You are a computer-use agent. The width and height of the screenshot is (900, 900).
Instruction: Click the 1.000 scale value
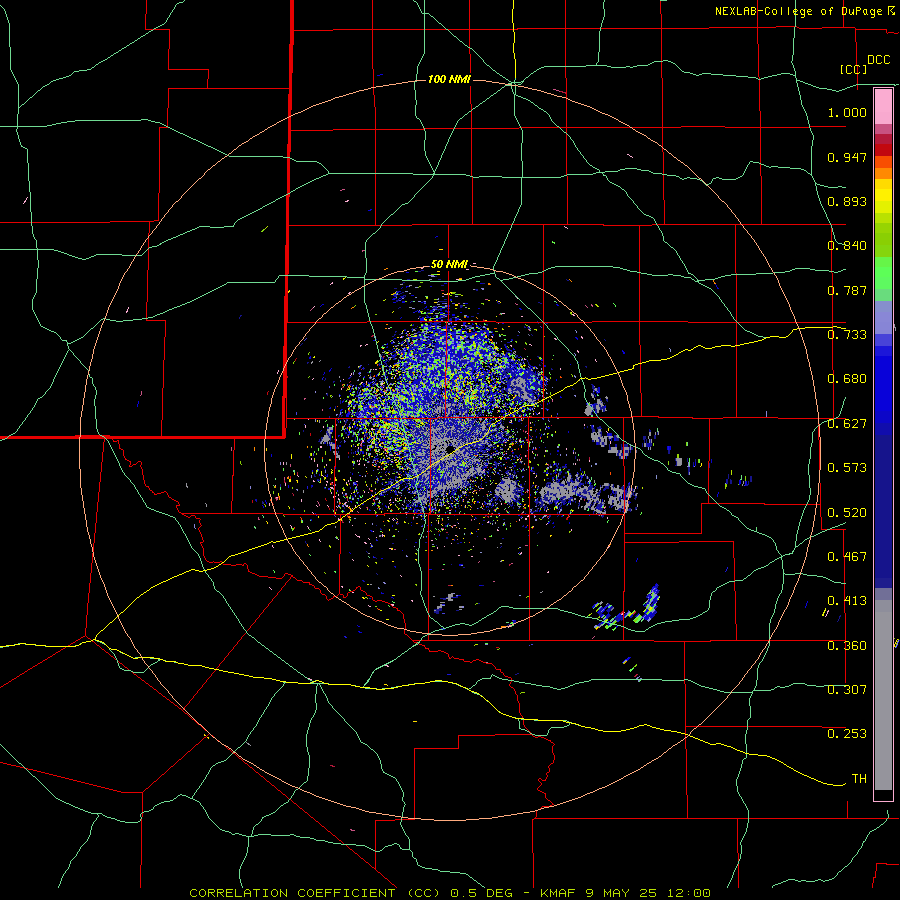[847, 113]
